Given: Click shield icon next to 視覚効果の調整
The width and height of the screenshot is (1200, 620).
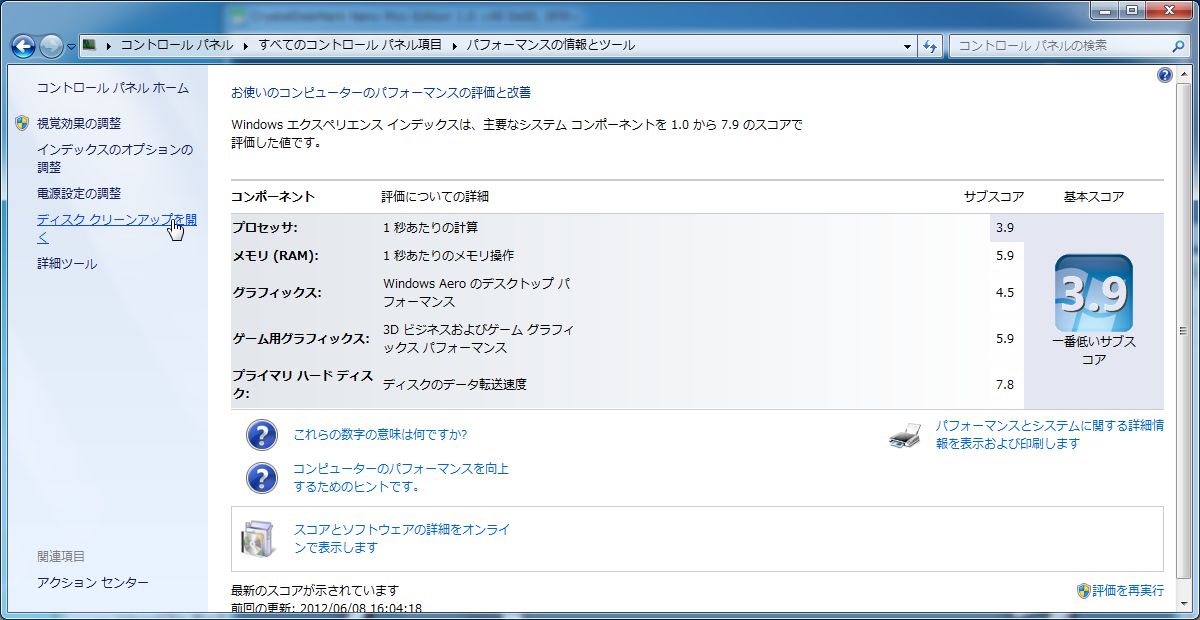Looking at the screenshot, I should tap(23, 123).
